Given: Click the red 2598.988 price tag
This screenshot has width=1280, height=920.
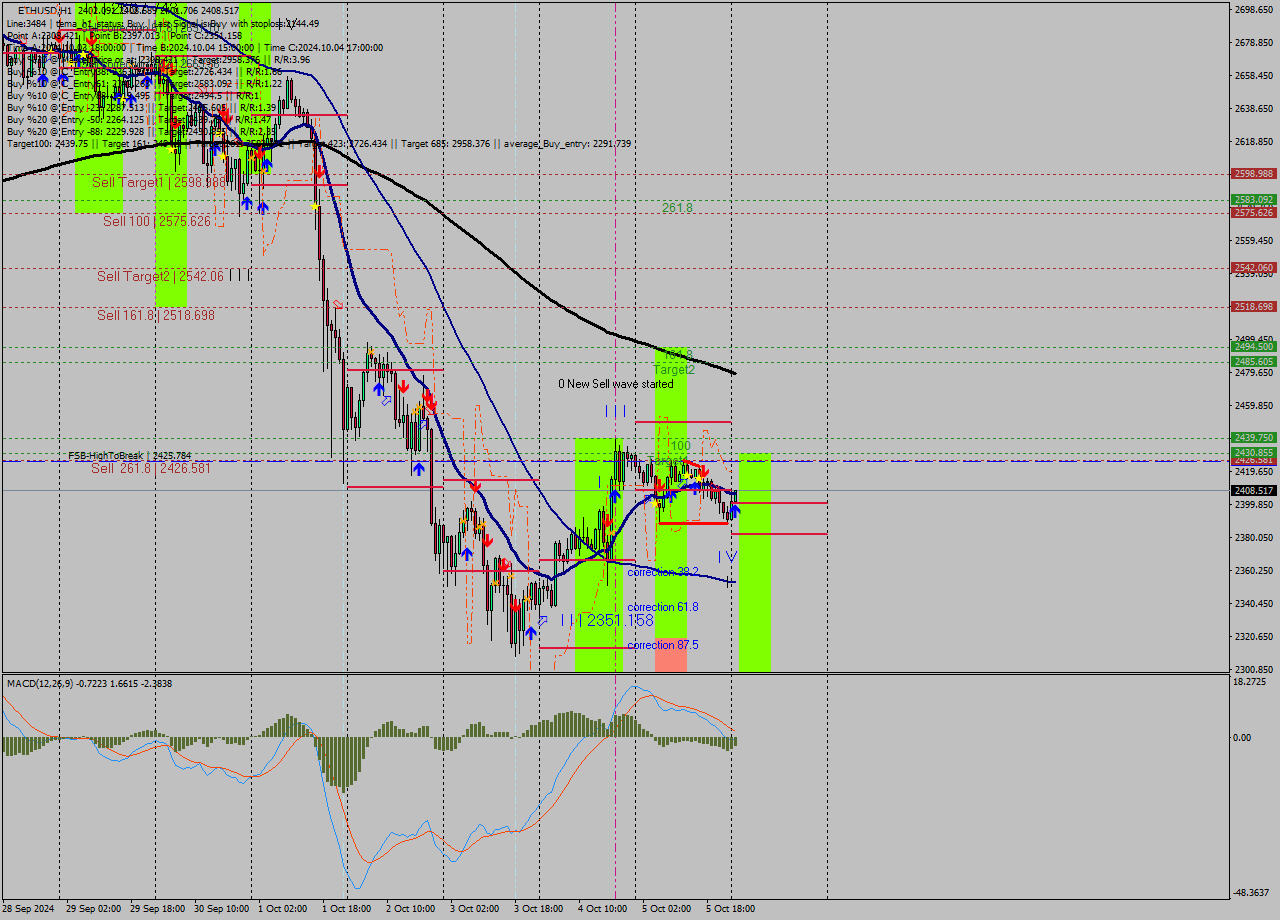Looking at the screenshot, I should (1253, 174).
